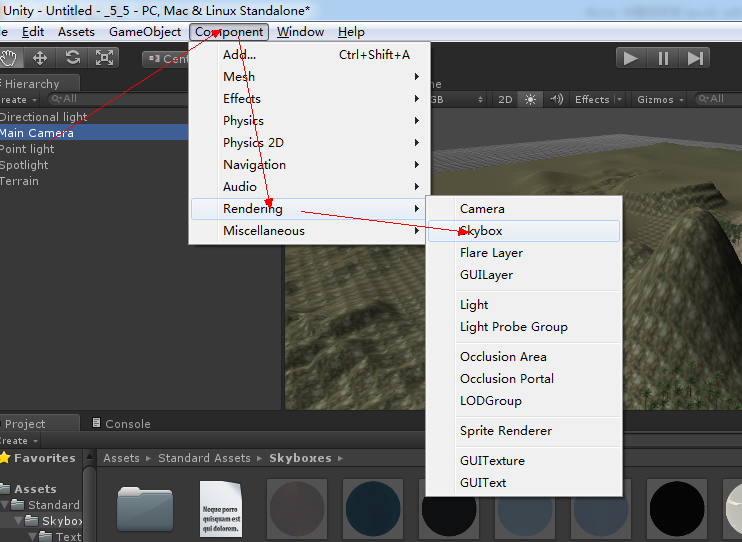
Task: Open the Assets menu
Action: 76,32
